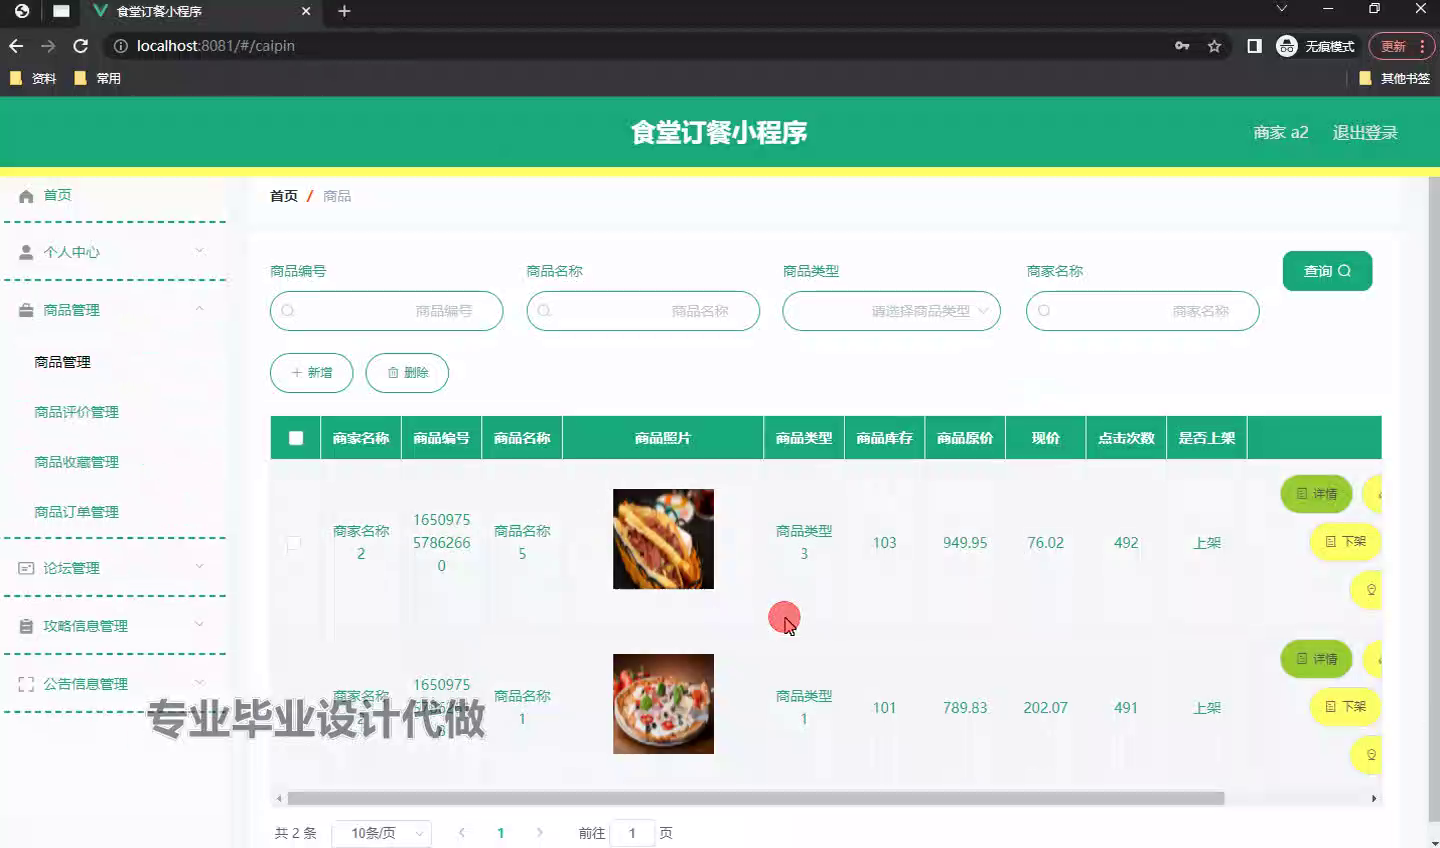This screenshot has height=848, width=1440.
Task: Select page 1 in pagination
Action: (x=500, y=833)
